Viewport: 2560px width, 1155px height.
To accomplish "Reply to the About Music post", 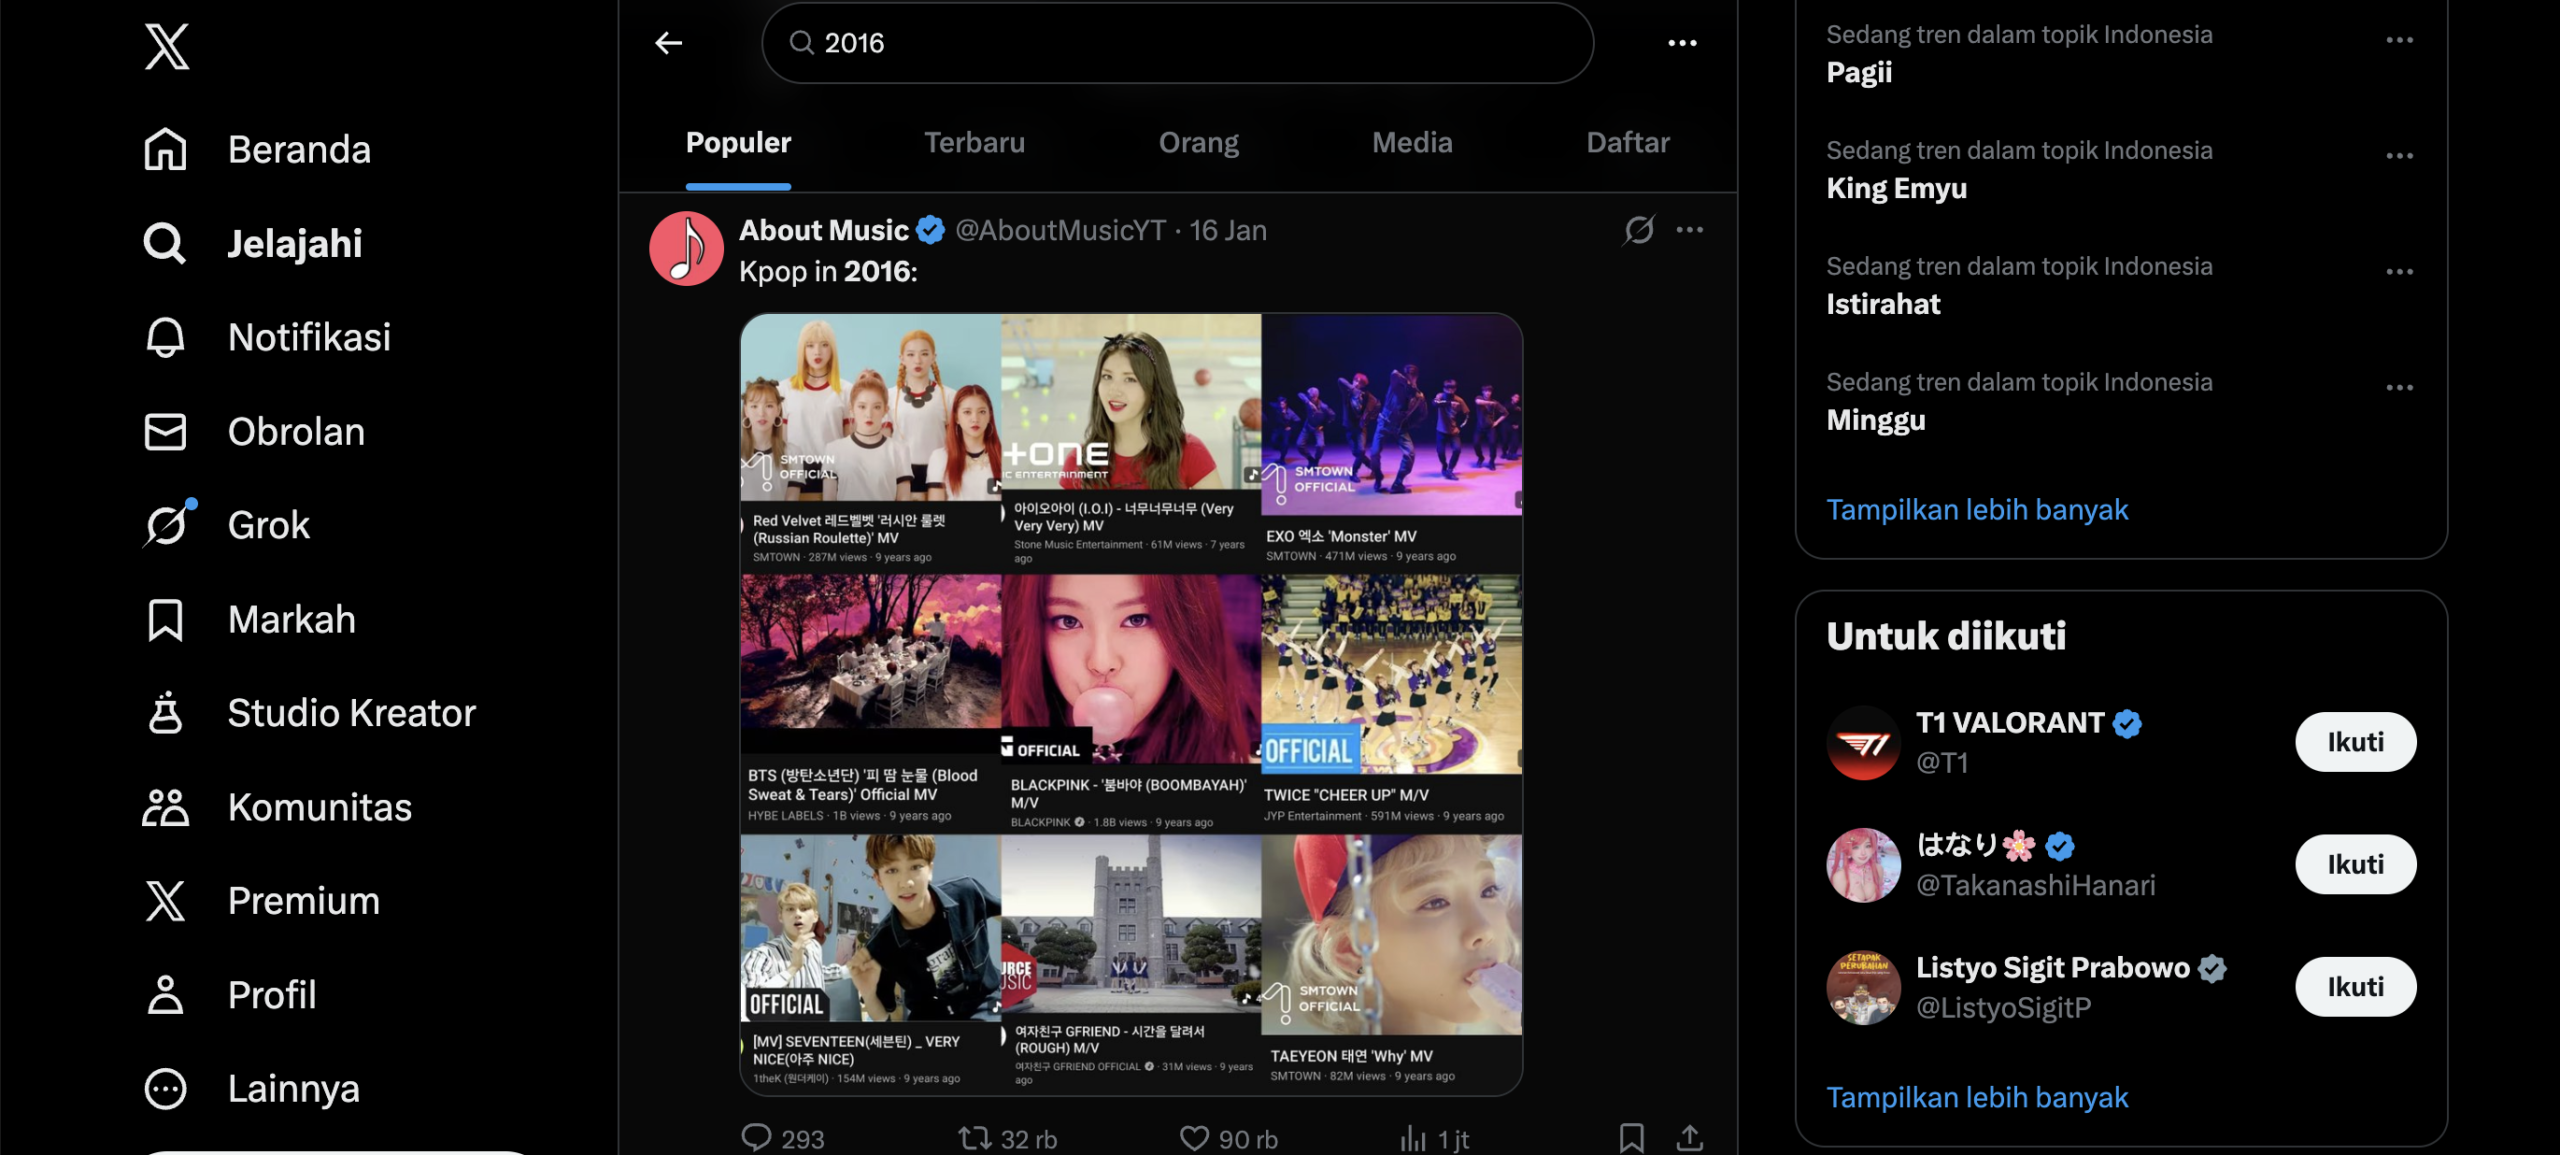I will pyautogui.click(x=782, y=1138).
